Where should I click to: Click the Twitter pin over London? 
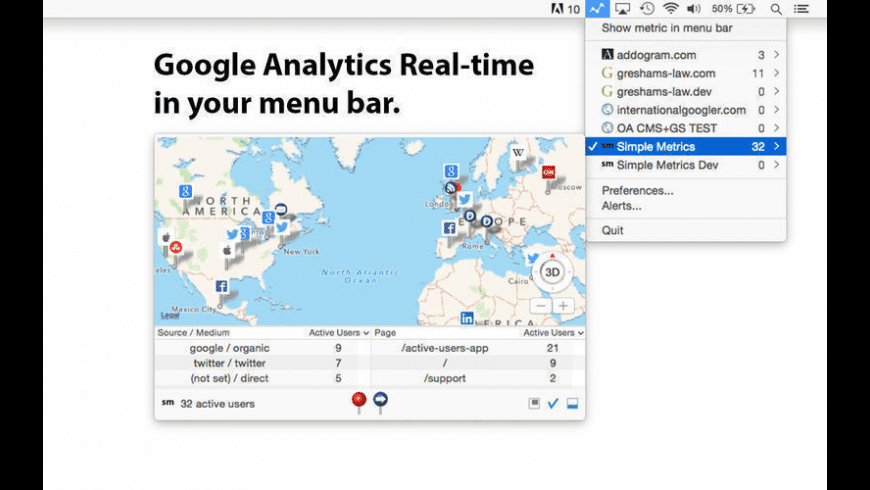coord(465,199)
